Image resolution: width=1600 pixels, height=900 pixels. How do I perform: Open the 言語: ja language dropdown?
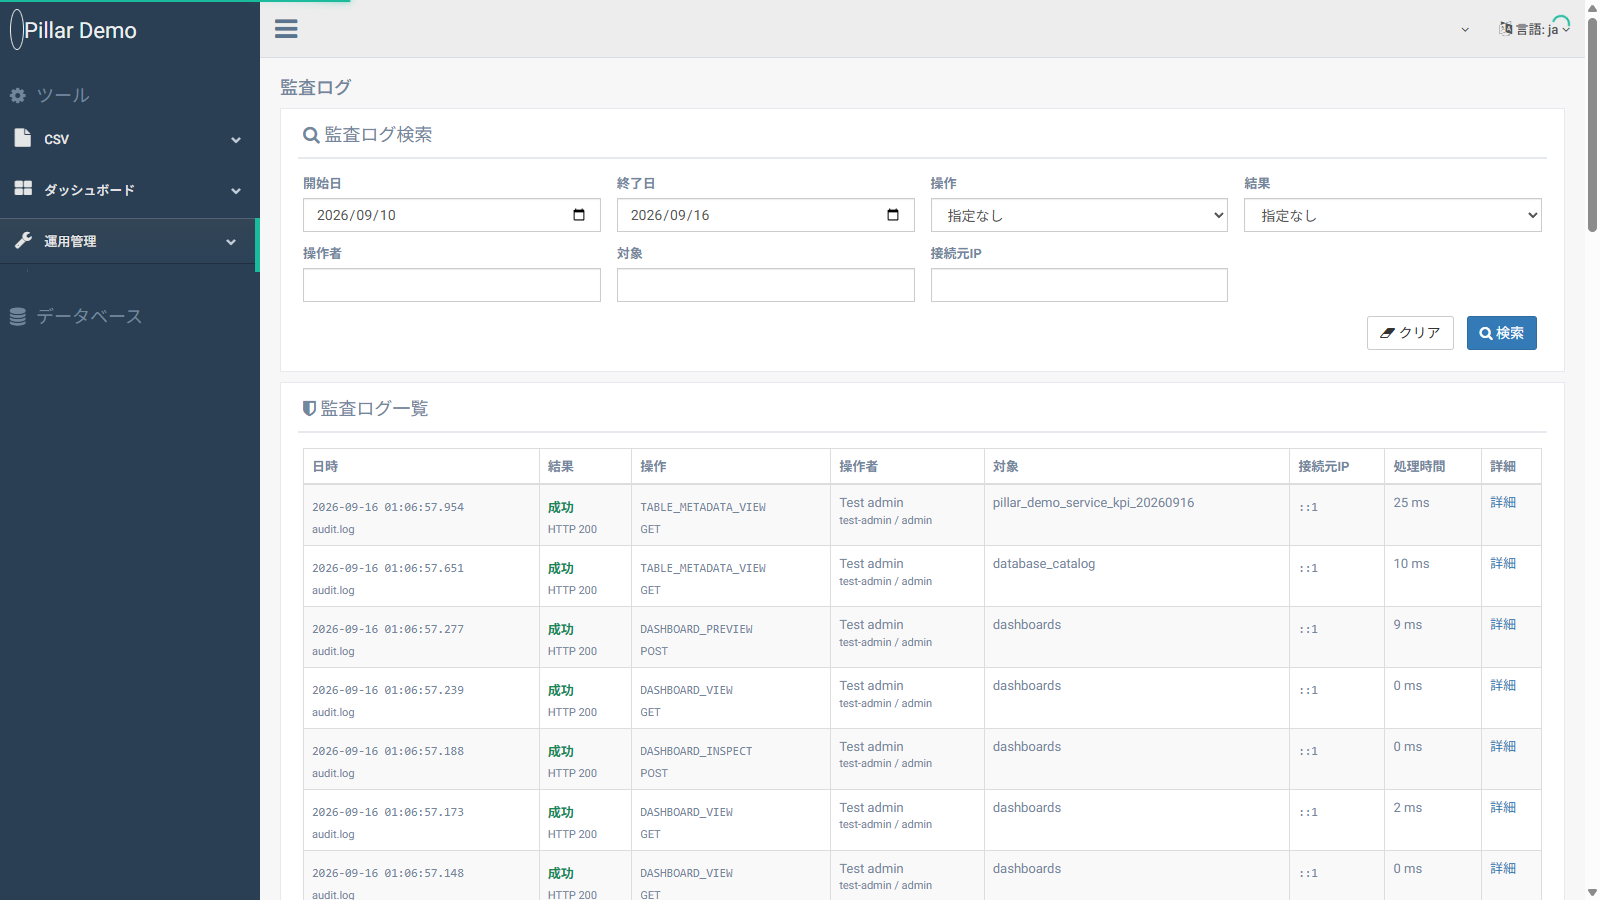(x=1535, y=29)
